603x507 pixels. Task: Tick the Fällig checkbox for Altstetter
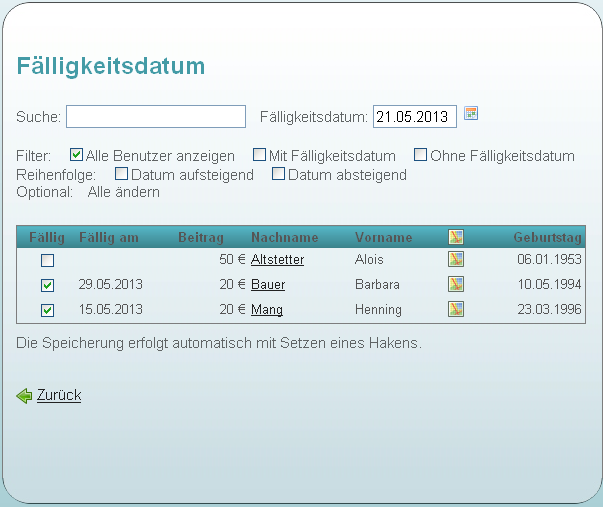click(x=47, y=260)
